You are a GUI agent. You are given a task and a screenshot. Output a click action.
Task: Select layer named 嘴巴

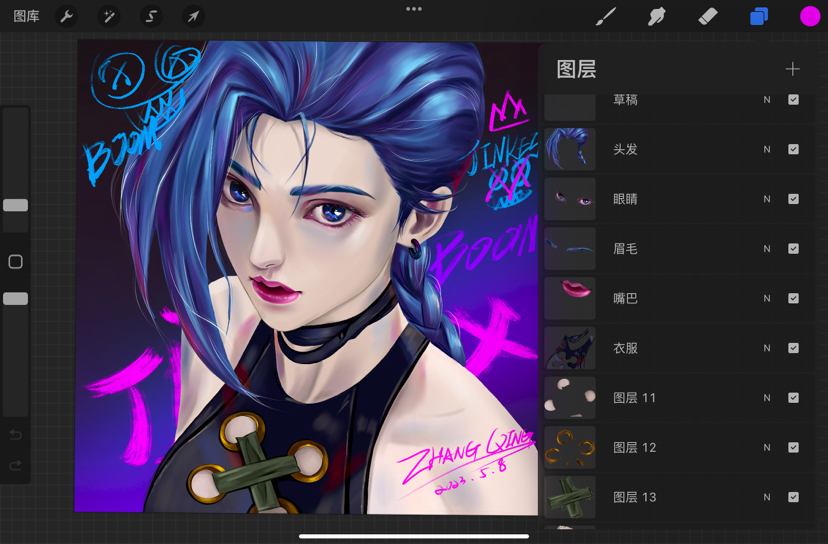point(625,298)
